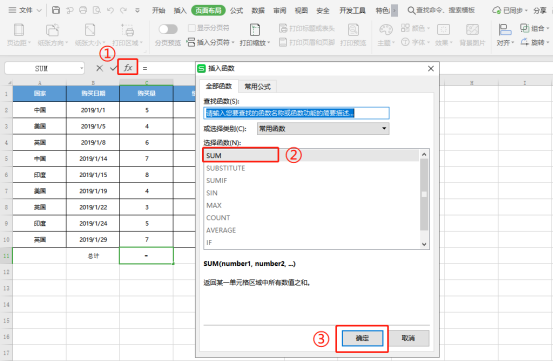Click the 取消 button

tap(408, 338)
